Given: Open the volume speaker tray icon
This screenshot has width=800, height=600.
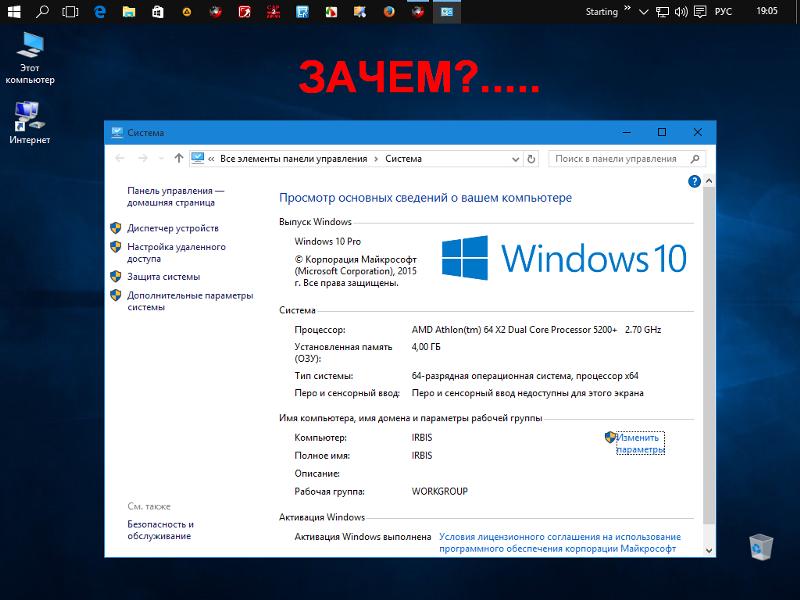Looking at the screenshot, I should point(681,12).
